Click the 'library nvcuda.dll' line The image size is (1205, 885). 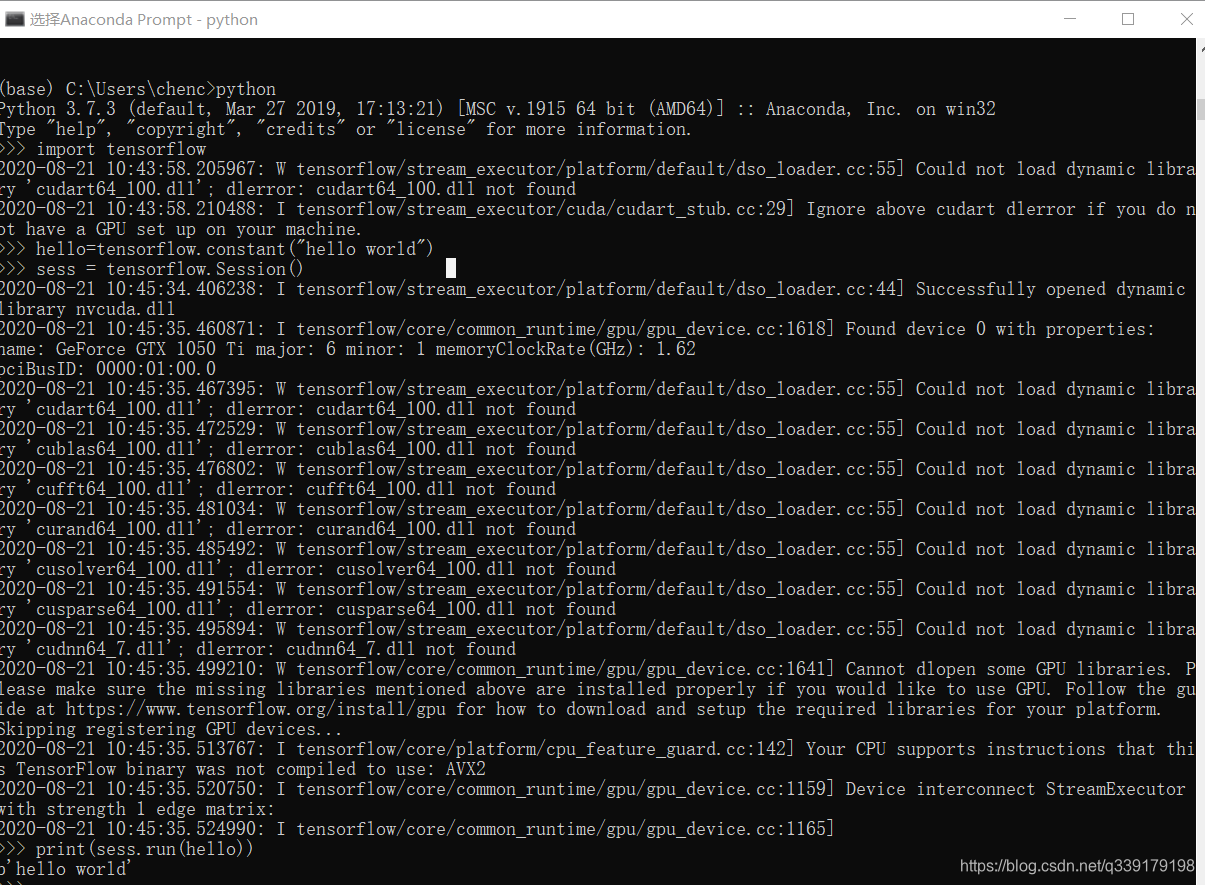pyautogui.click(x=88, y=309)
